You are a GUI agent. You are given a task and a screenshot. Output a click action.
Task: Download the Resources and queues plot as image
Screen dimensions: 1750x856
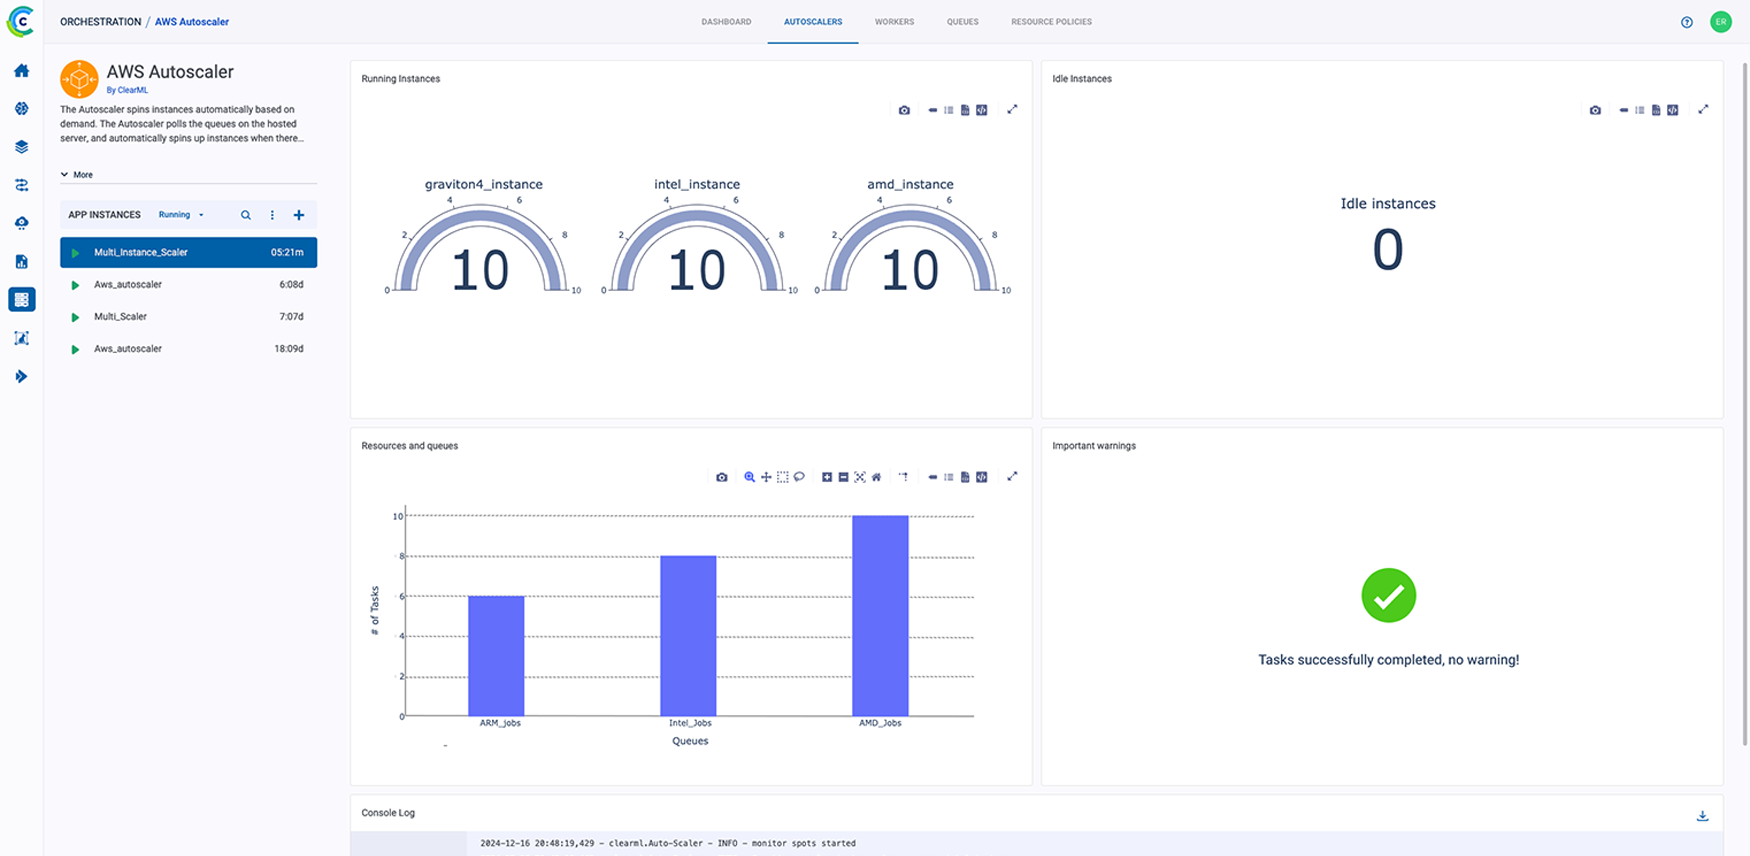[x=722, y=477]
